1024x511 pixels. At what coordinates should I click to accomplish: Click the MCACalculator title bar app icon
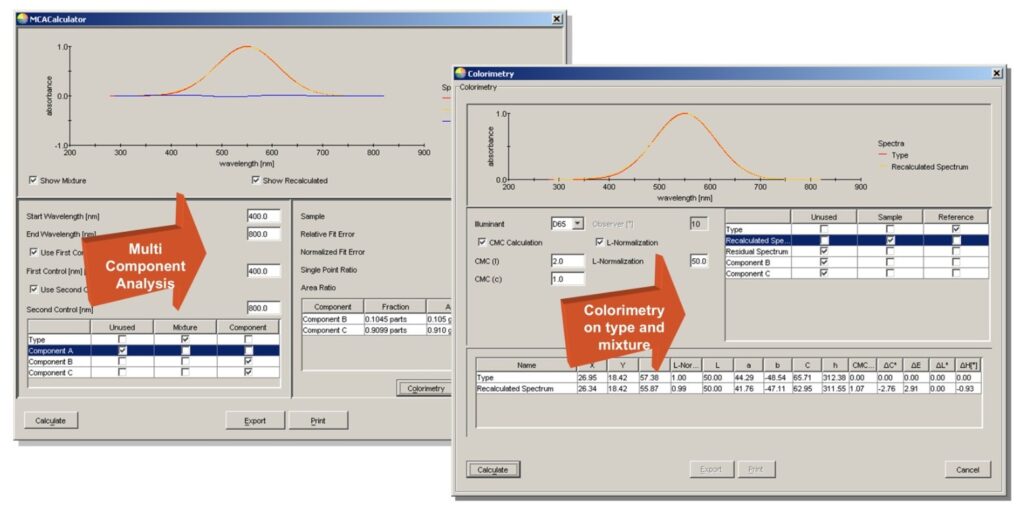pos(22,19)
